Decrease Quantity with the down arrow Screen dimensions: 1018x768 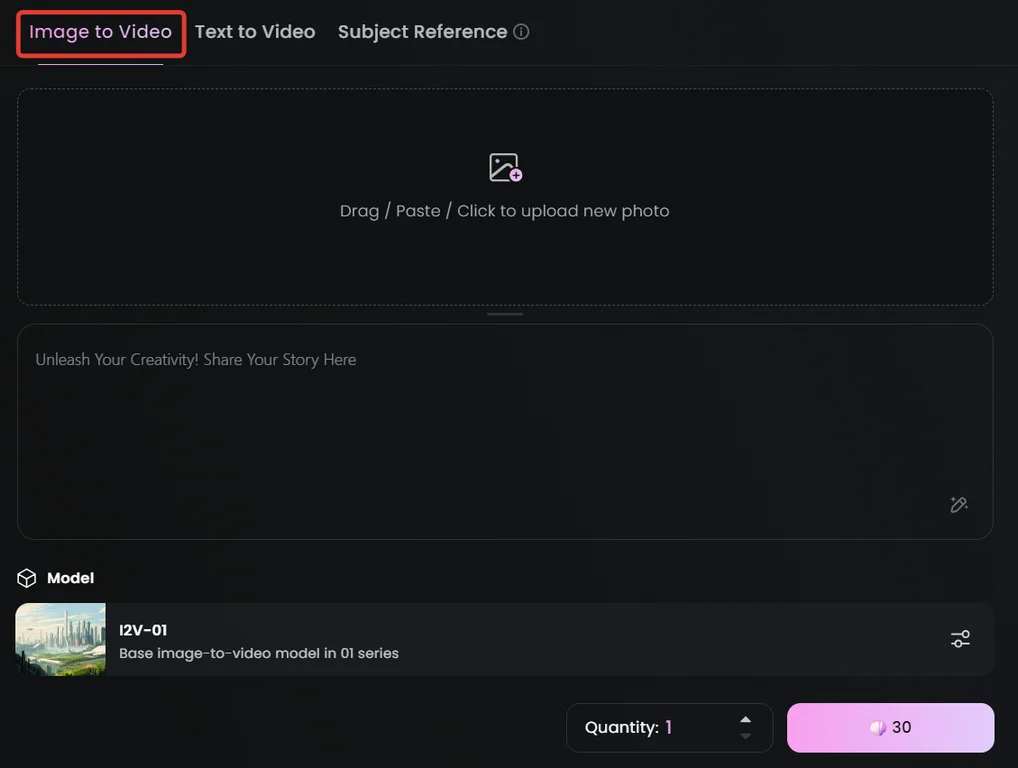[x=745, y=737]
